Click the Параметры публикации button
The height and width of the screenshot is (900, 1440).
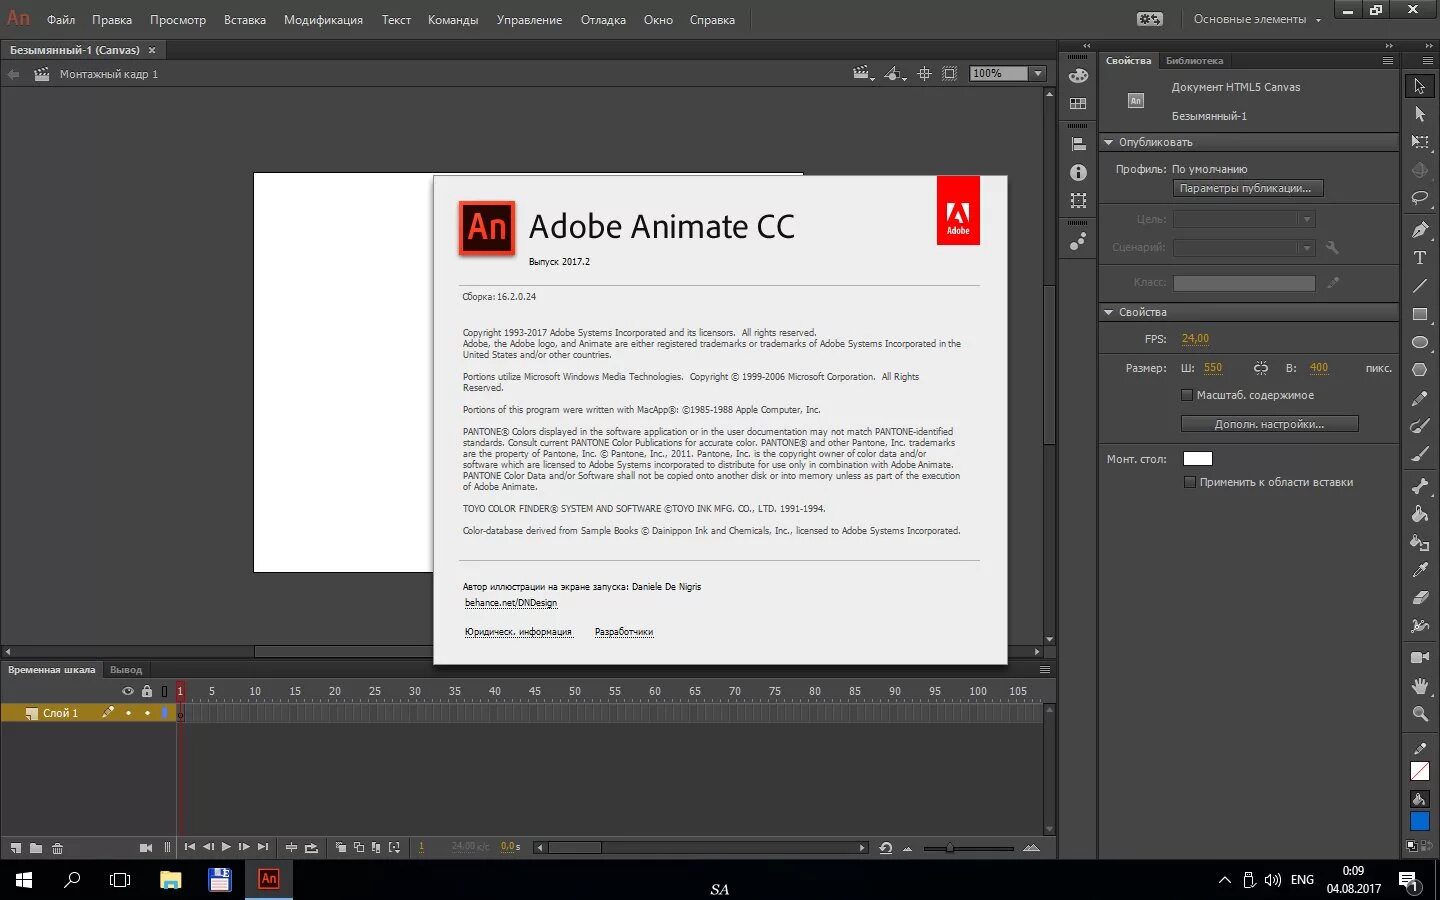click(x=1248, y=188)
